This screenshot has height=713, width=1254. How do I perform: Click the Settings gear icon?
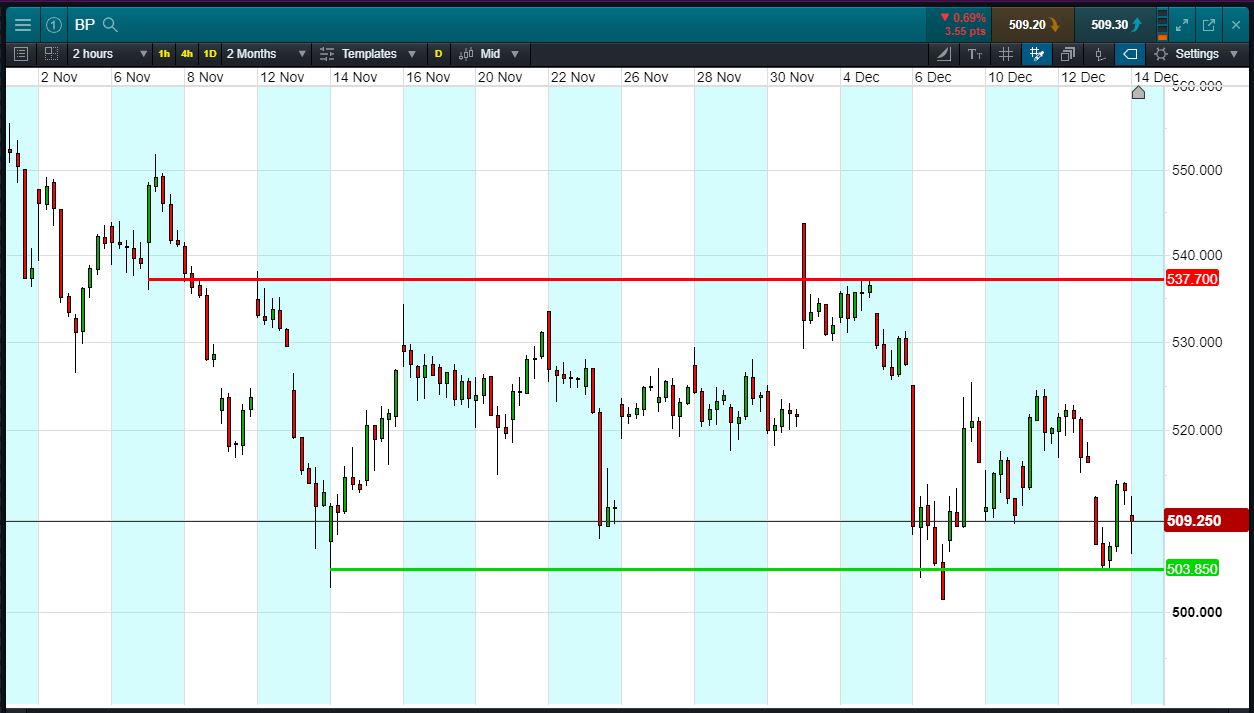(1161, 54)
